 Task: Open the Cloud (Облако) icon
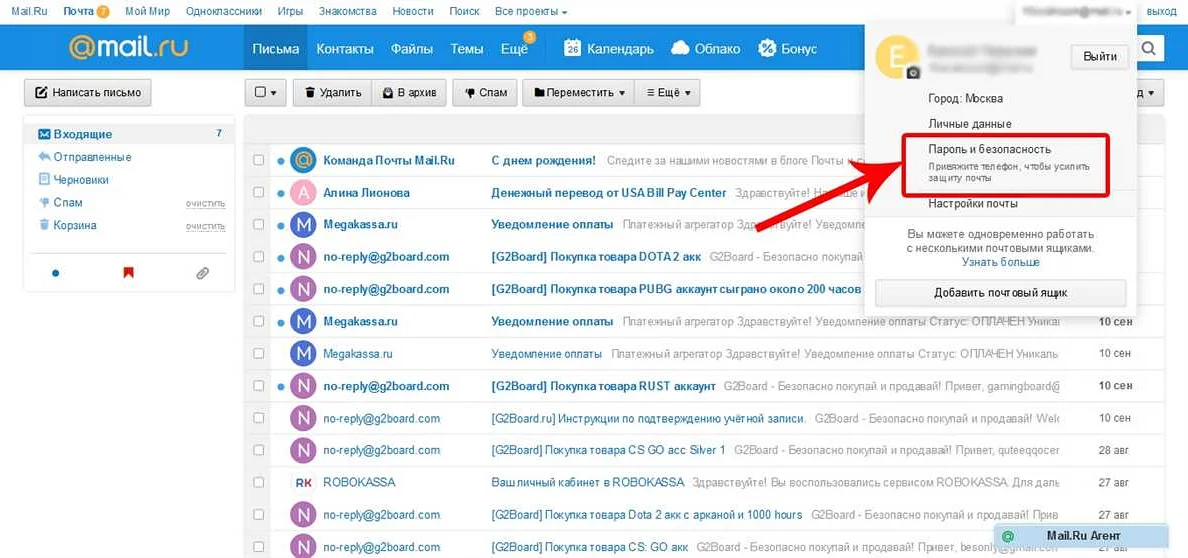point(680,48)
